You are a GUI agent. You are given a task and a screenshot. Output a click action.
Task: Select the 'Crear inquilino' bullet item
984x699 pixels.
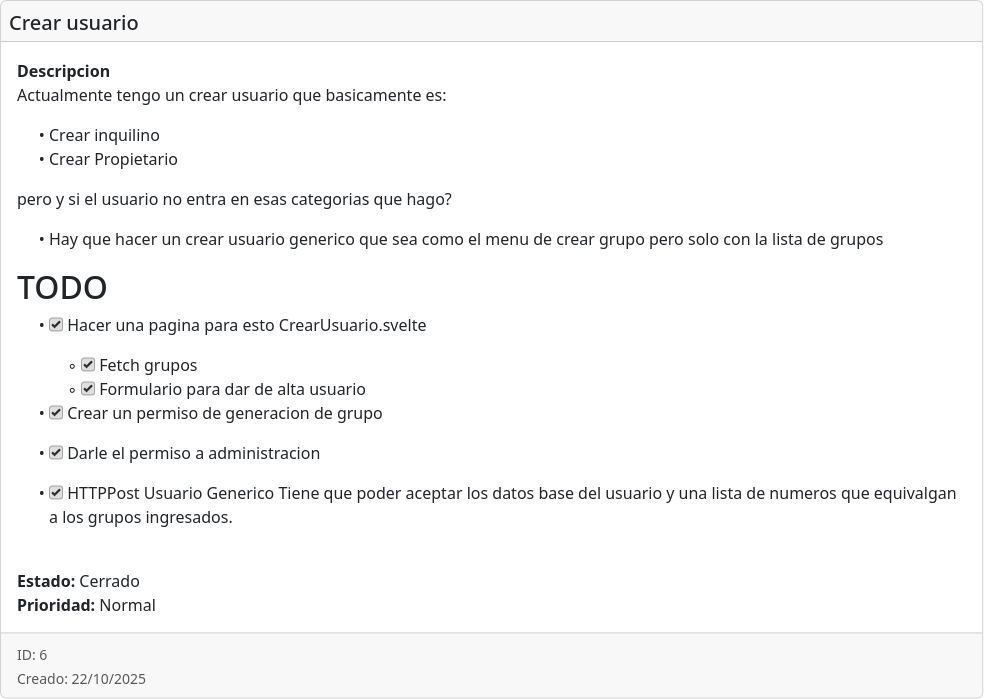click(x=104, y=135)
